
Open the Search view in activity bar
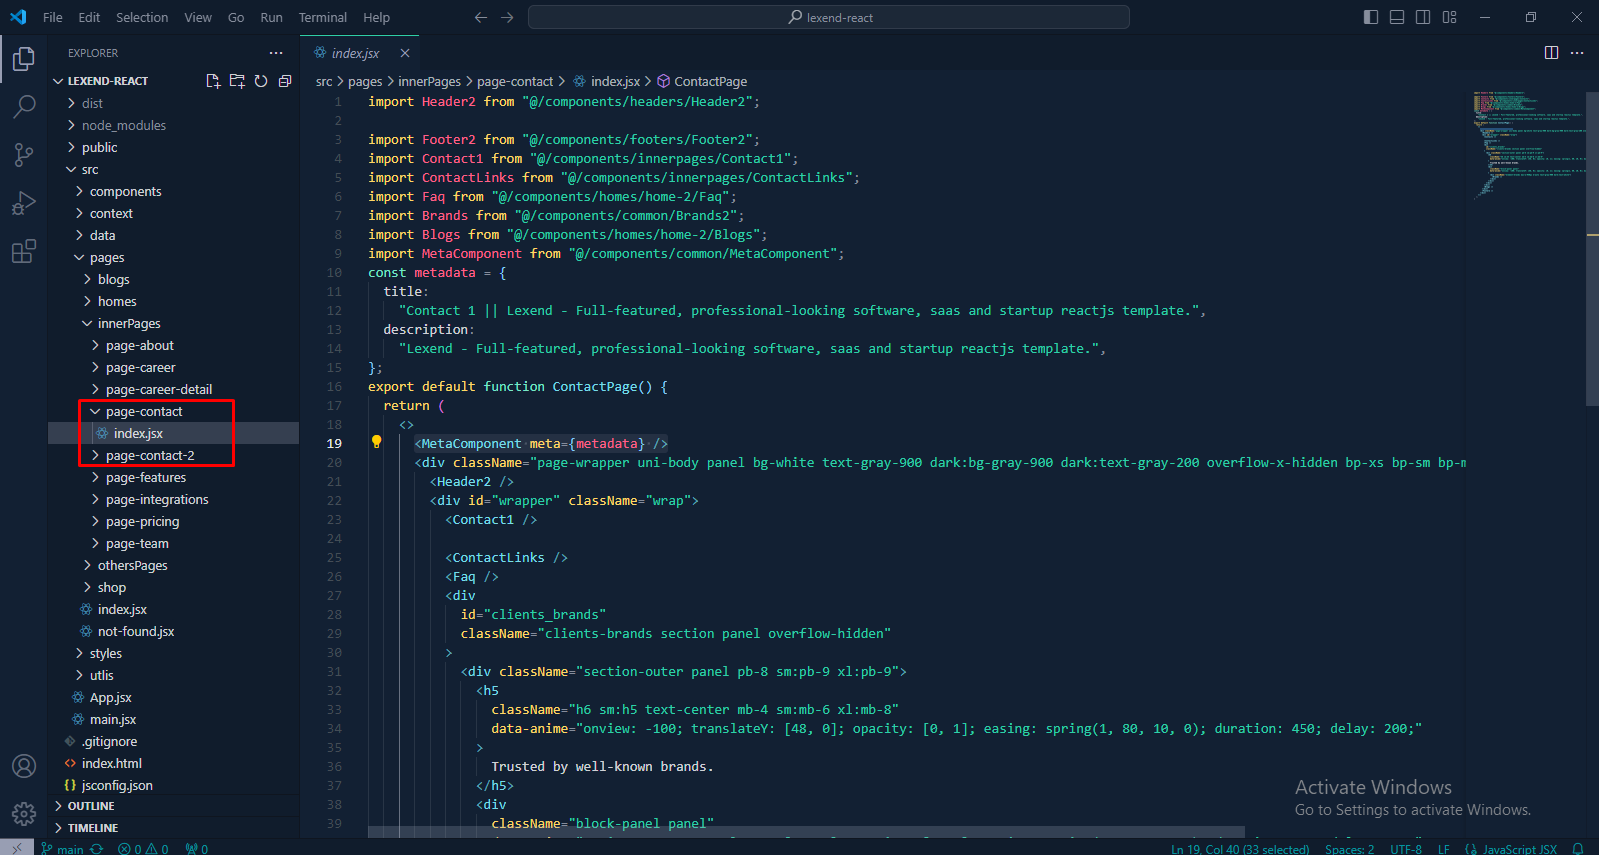(24, 106)
